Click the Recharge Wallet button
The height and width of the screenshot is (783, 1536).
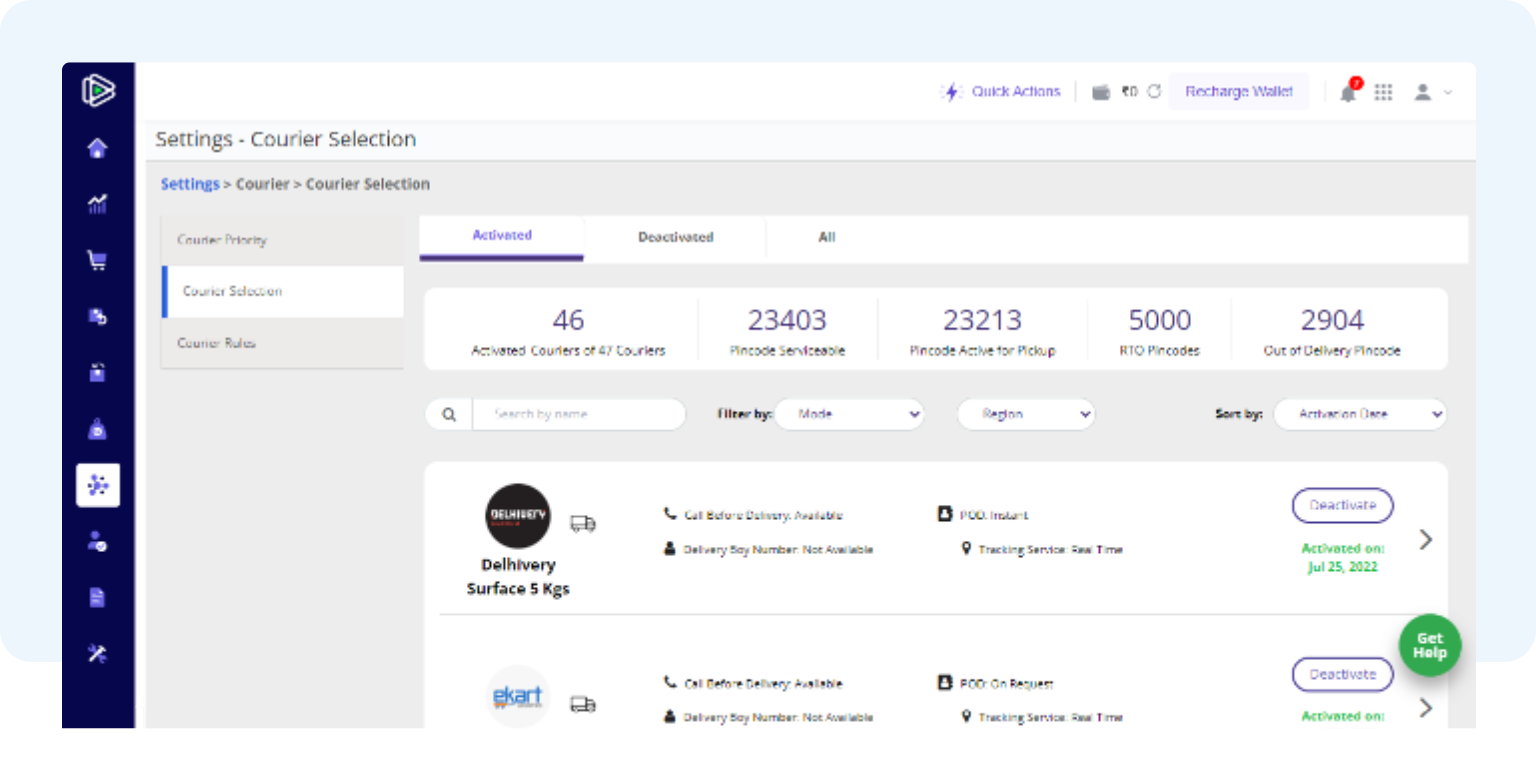(1239, 92)
